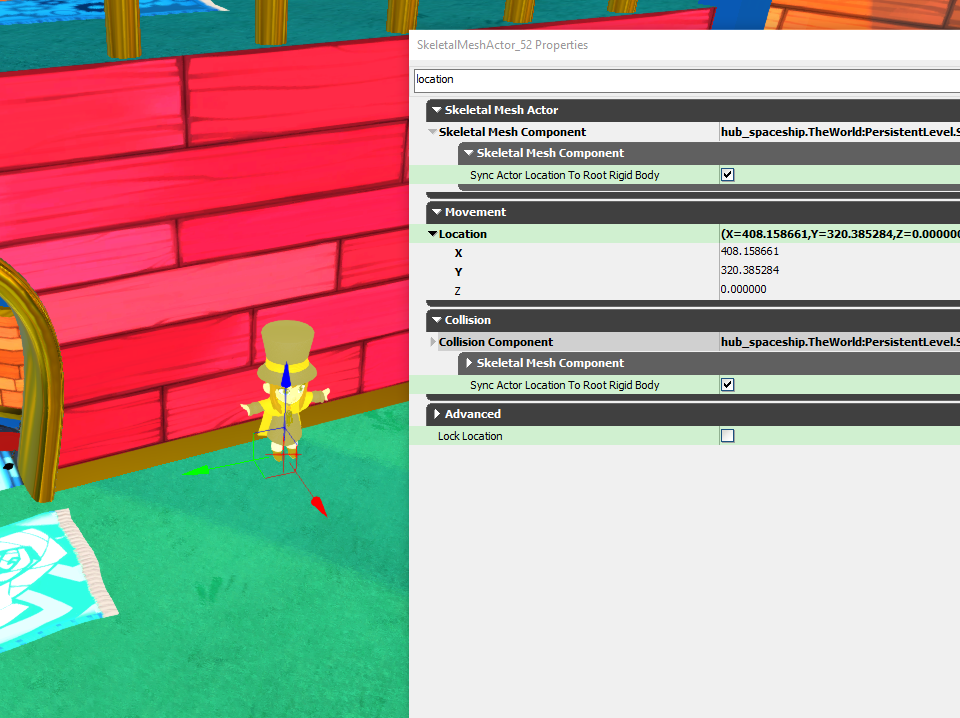
Task: Select the Z value 0.000000
Action: click(743, 290)
